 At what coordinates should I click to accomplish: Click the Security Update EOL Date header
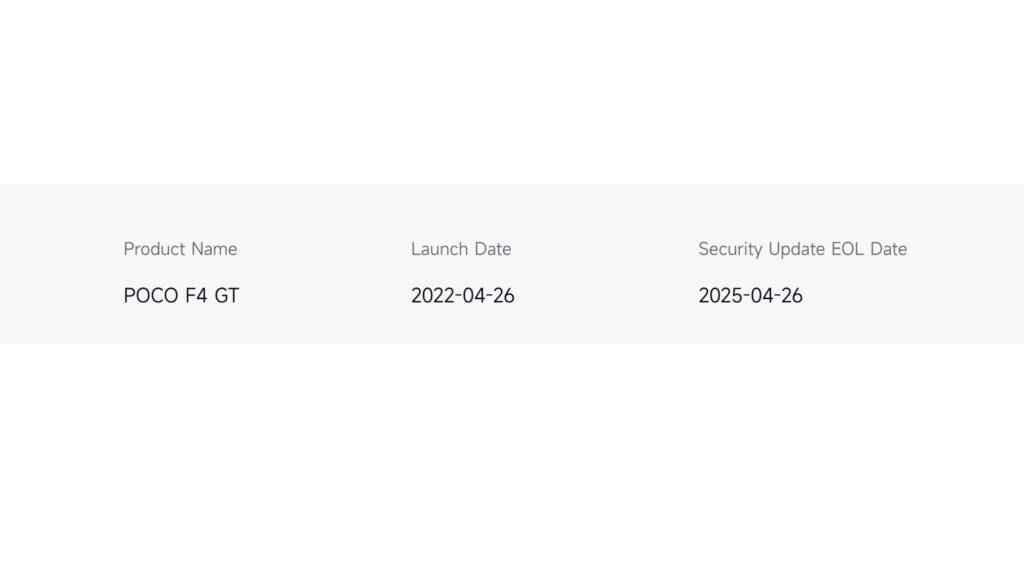pos(803,249)
